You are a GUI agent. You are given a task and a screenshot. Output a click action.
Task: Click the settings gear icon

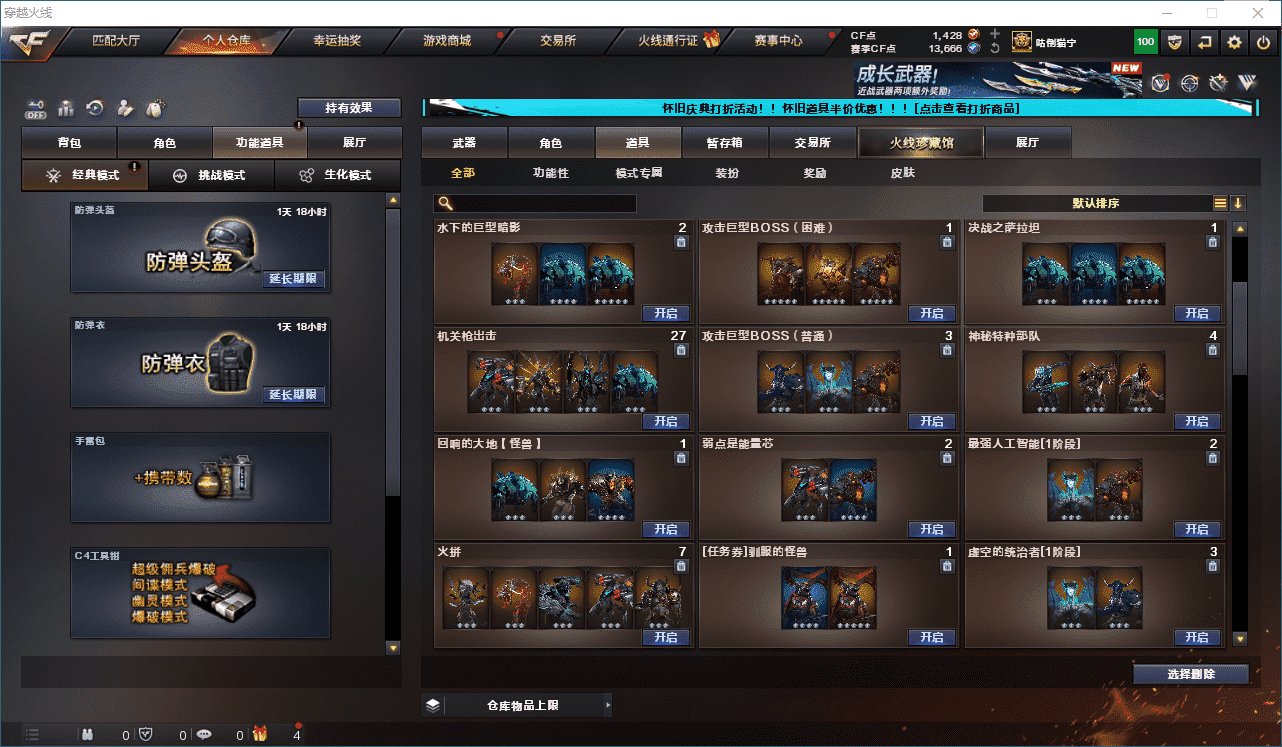pyautogui.click(x=1235, y=42)
